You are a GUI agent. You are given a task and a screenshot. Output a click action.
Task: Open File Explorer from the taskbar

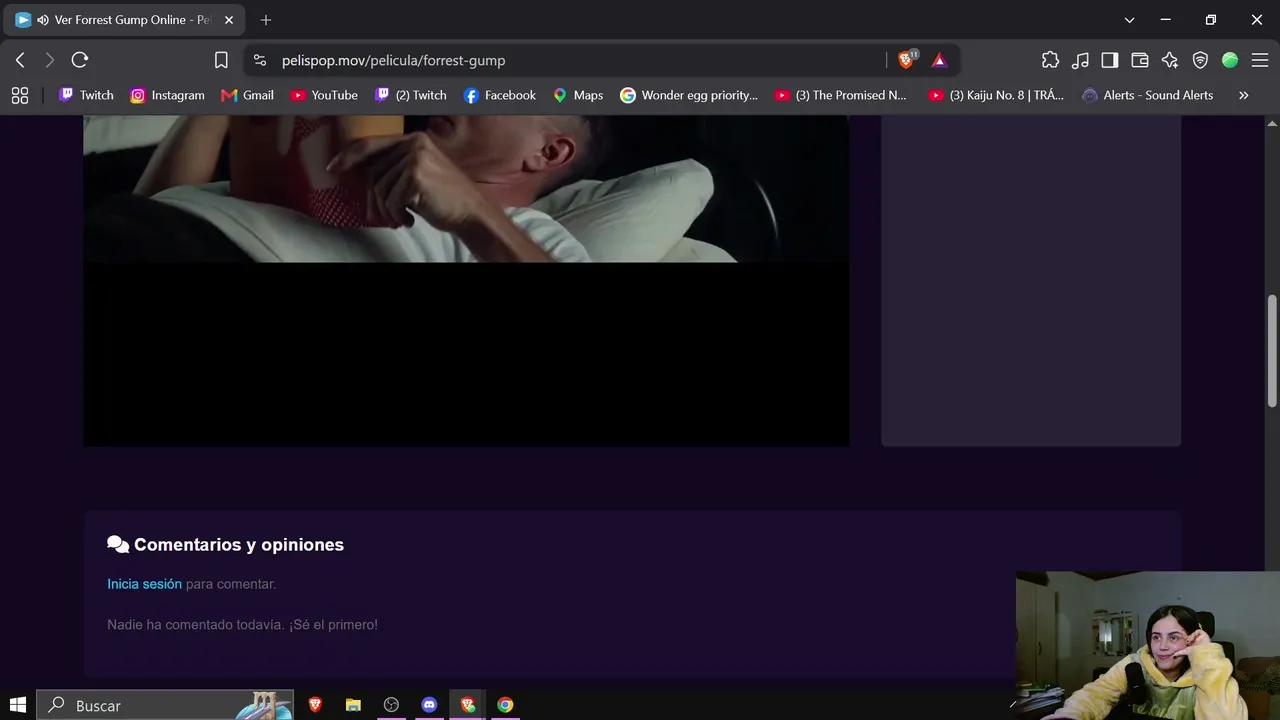pyautogui.click(x=353, y=705)
